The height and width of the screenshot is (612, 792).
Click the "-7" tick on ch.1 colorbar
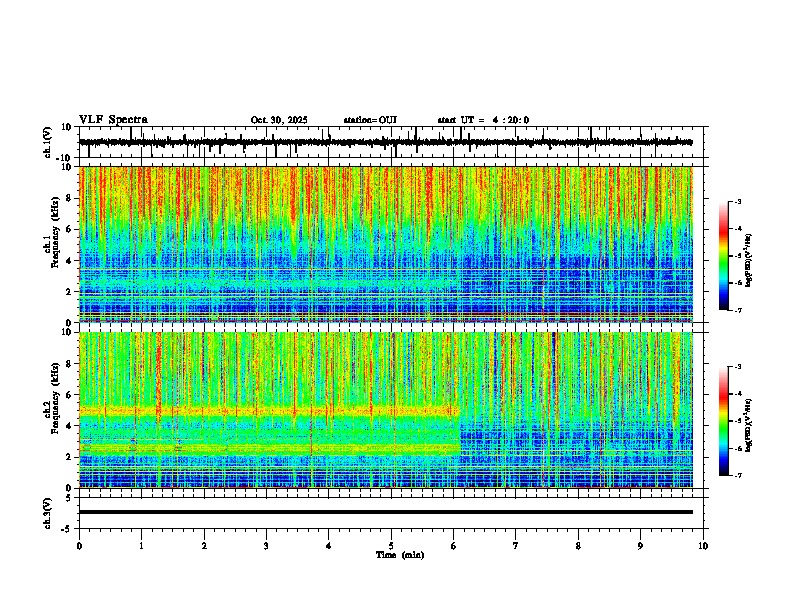coord(738,310)
